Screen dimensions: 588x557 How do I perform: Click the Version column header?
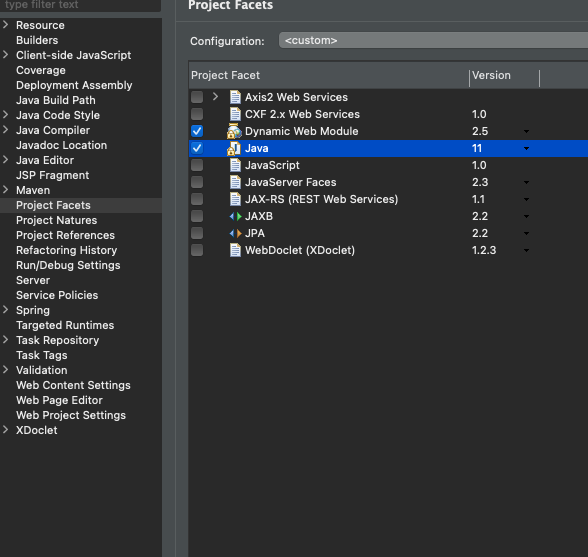[x=504, y=75]
